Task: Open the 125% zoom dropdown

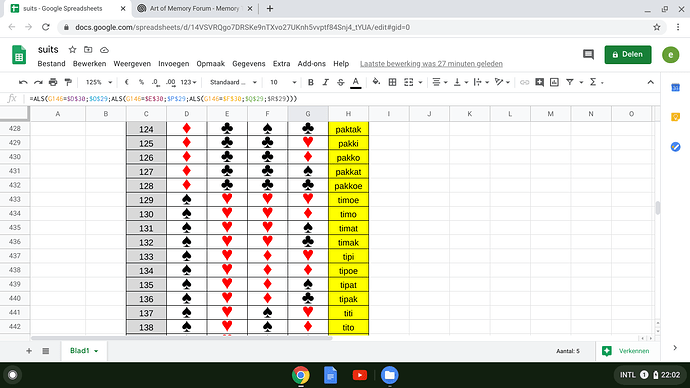Action: click(99, 82)
